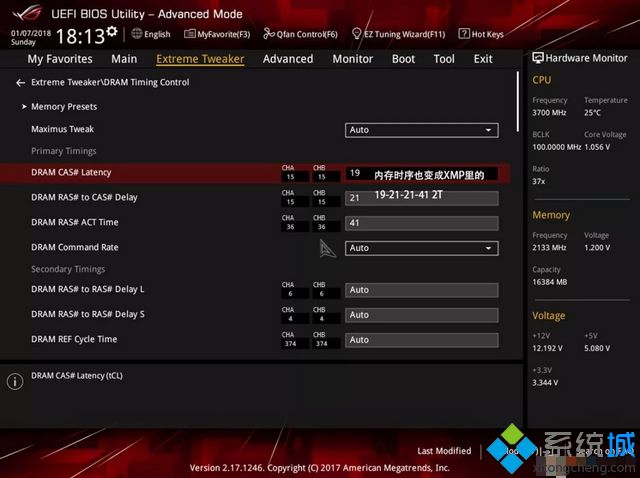Click memory voltage 1.200 V value
The height and width of the screenshot is (478, 640).
click(597, 248)
